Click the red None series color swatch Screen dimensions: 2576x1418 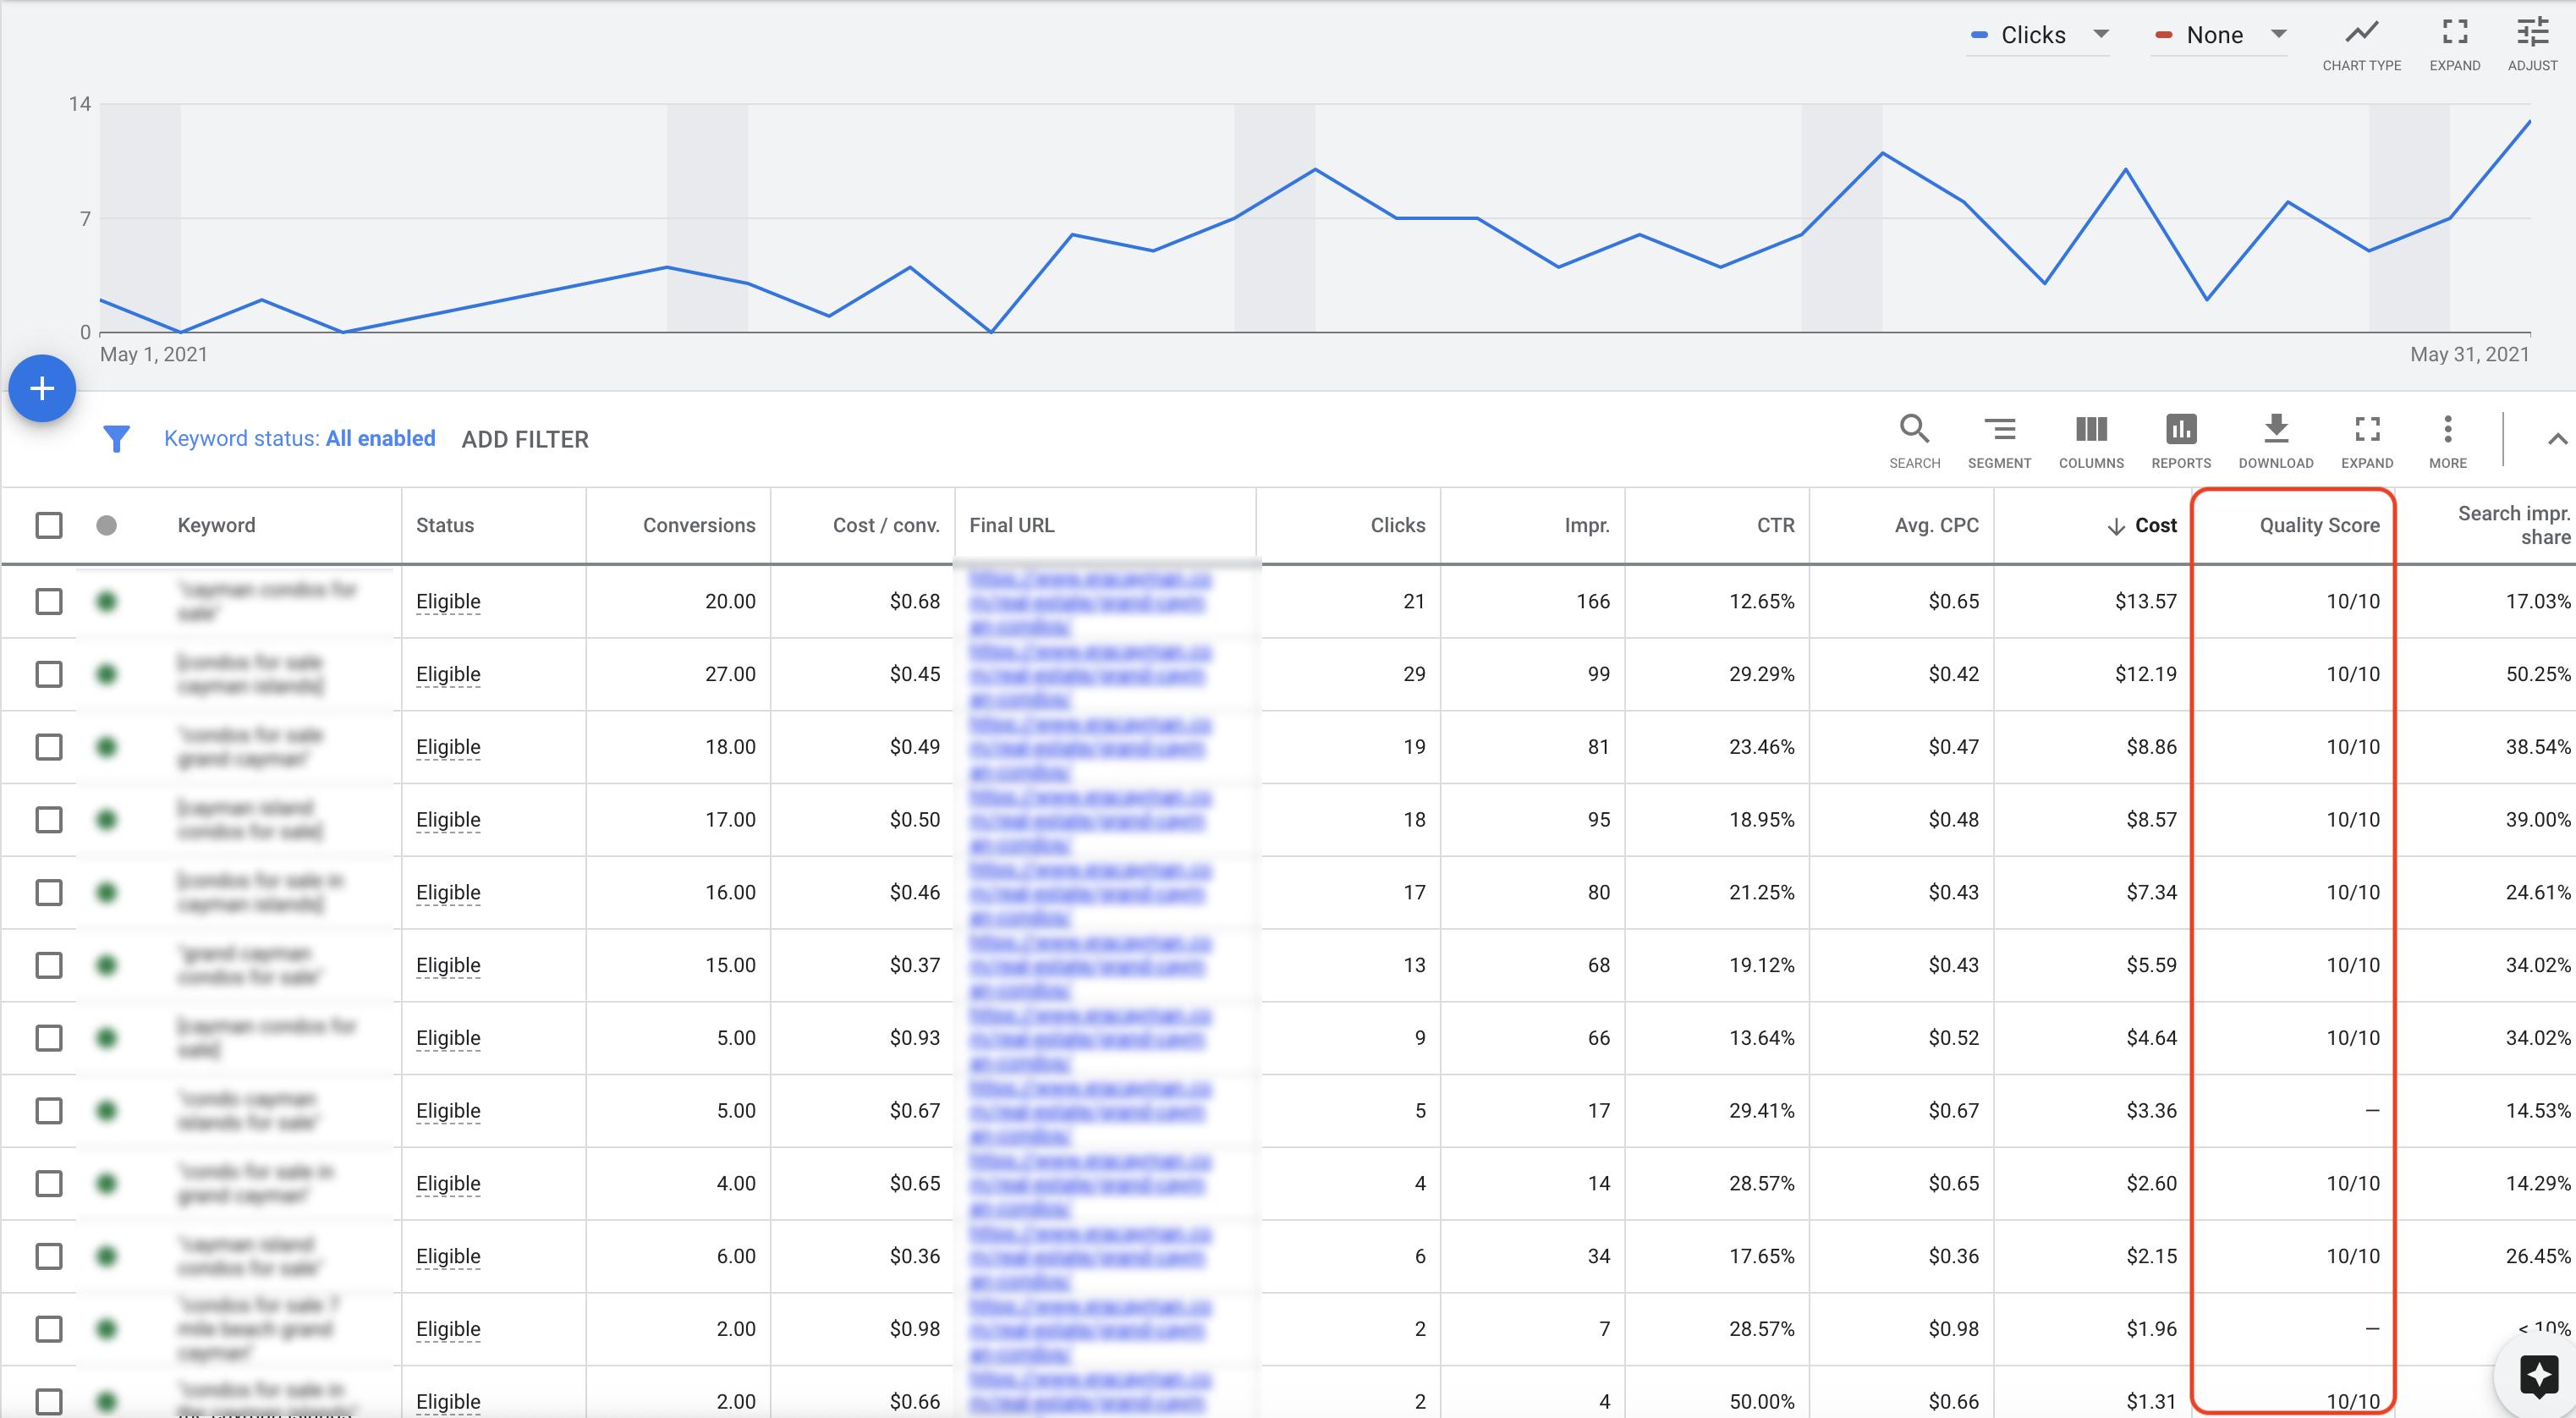click(2163, 35)
